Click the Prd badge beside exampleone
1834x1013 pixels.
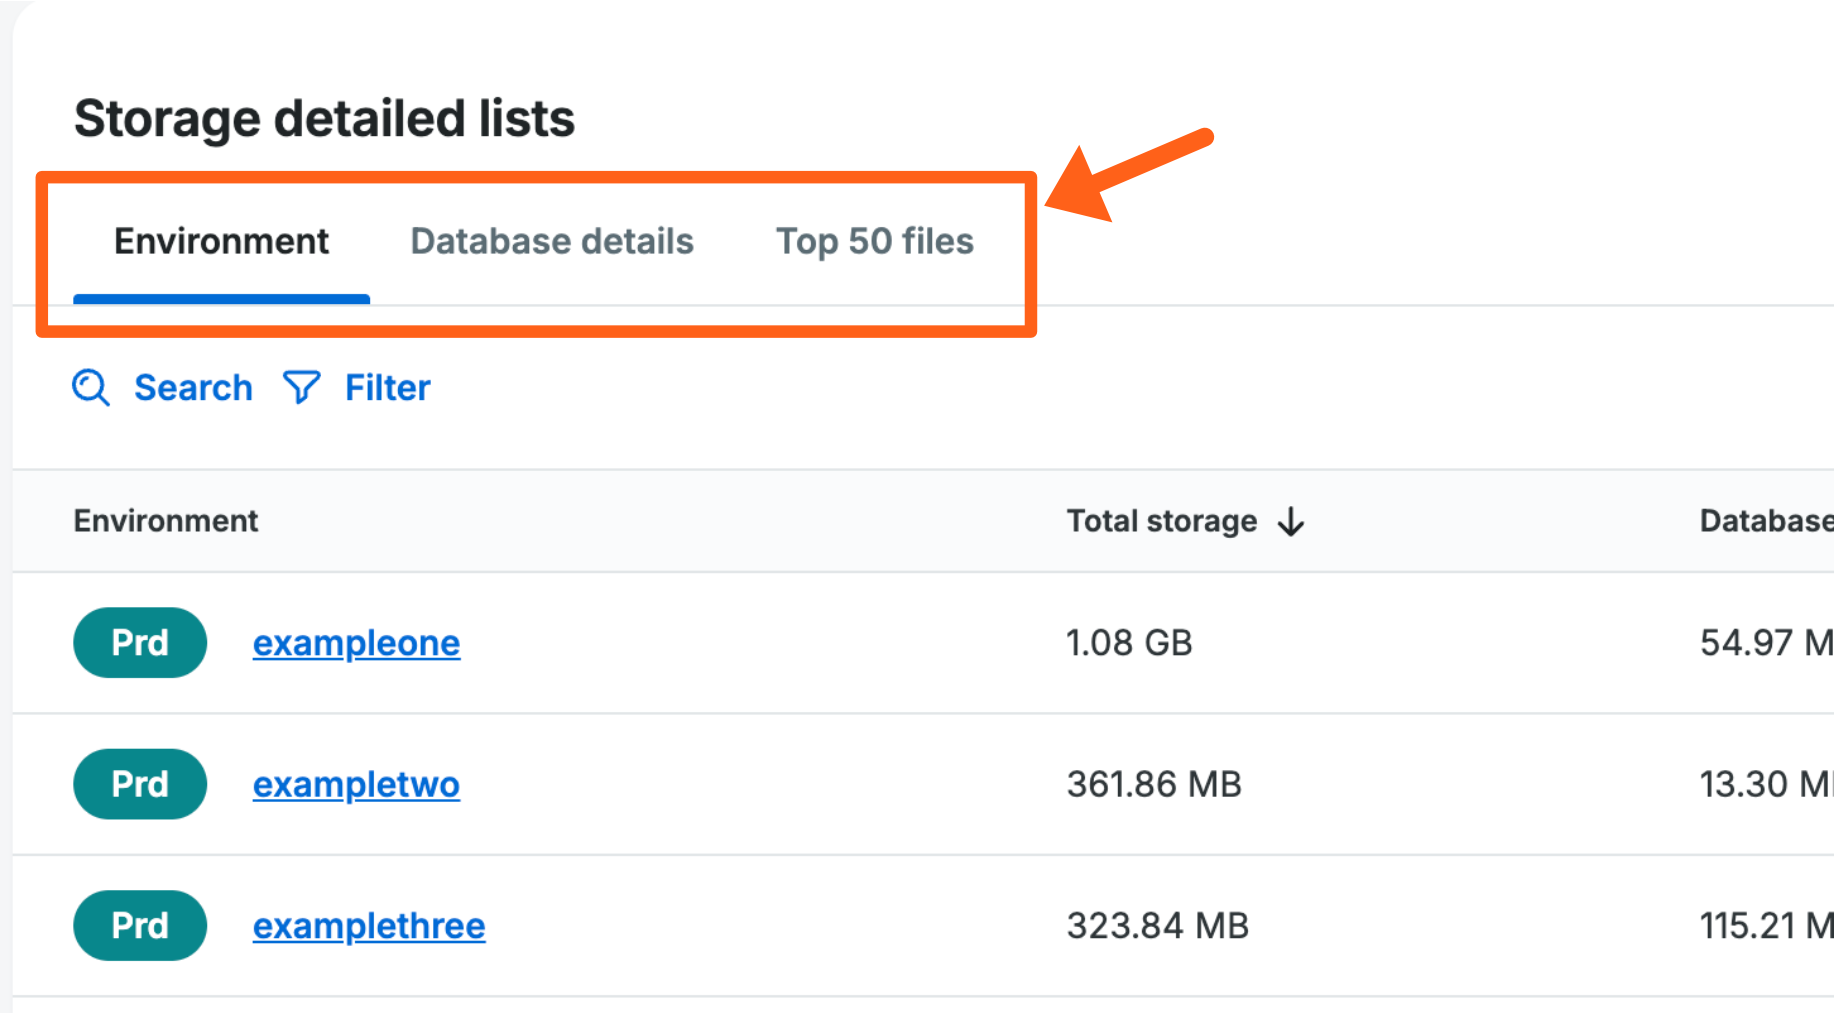pyautogui.click(x=140, y=642)
